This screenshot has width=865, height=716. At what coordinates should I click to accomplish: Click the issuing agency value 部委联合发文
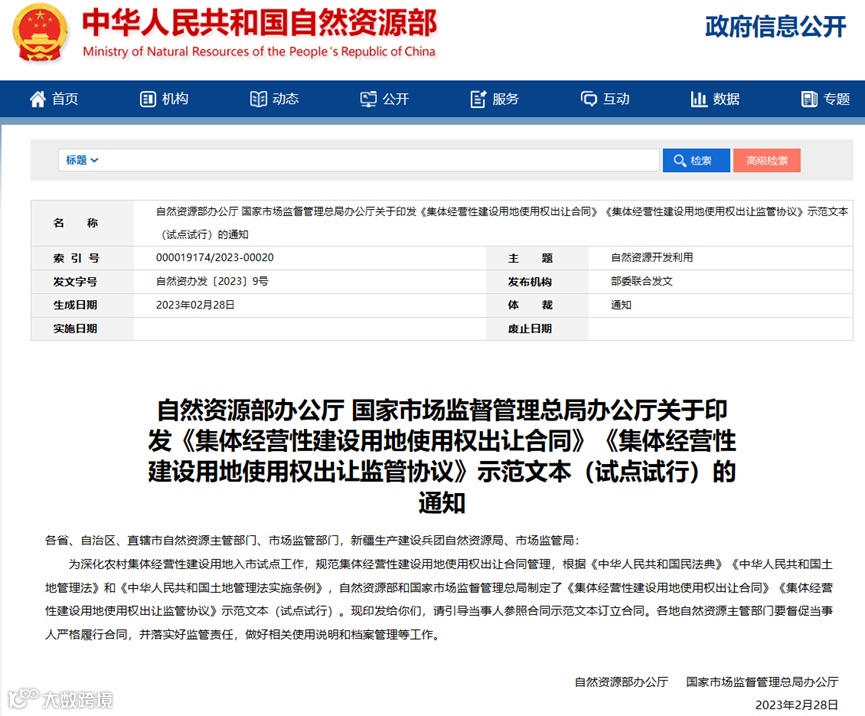click(642, 281)
